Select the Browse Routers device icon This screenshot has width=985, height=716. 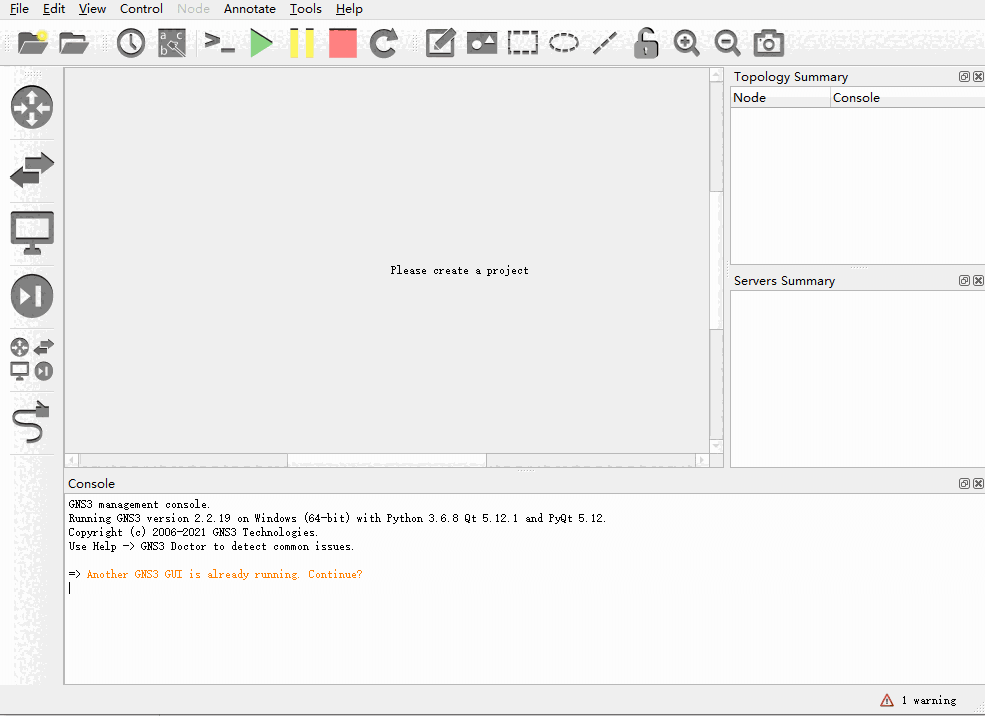click(31, 107)
